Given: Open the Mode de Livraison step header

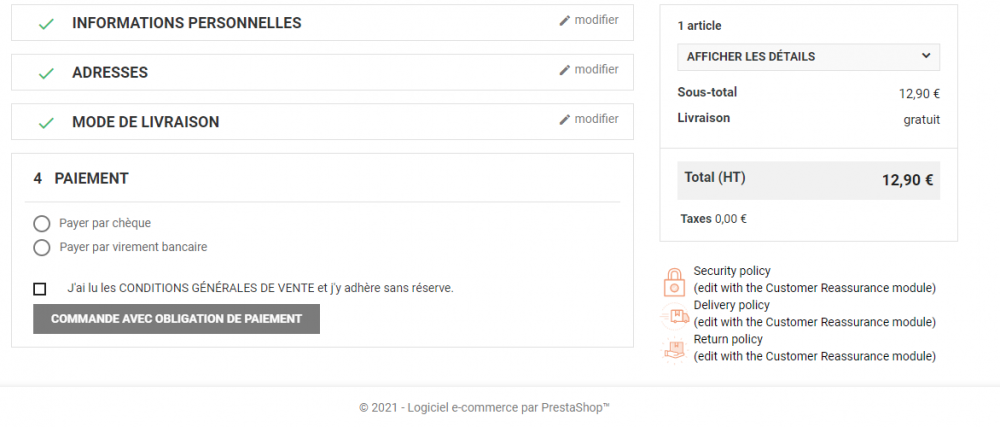Looking at the screenshot, I should pos(322,122).
